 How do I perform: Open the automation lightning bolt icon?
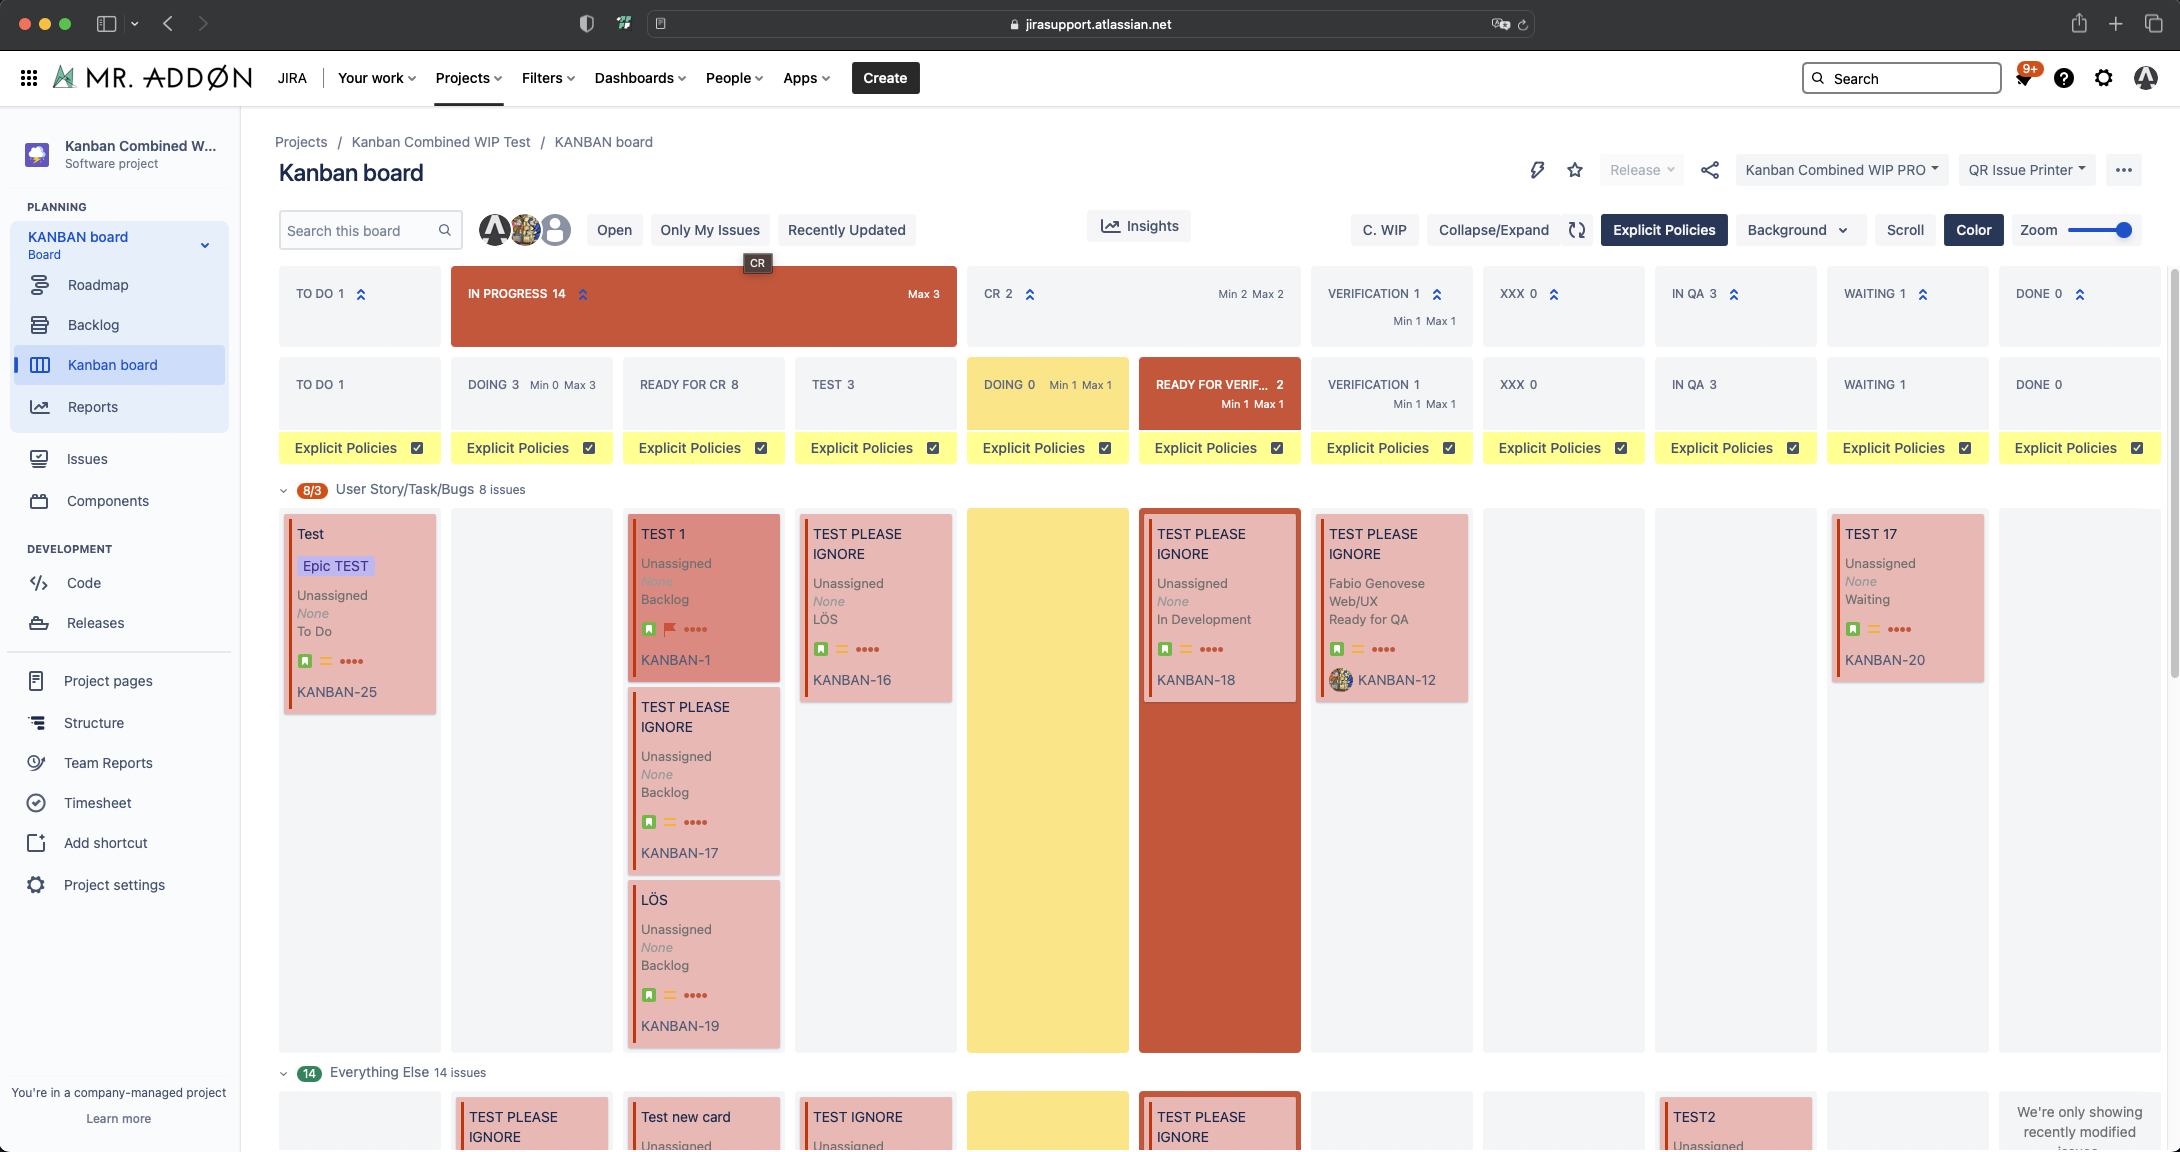[x=1537, y=170]
